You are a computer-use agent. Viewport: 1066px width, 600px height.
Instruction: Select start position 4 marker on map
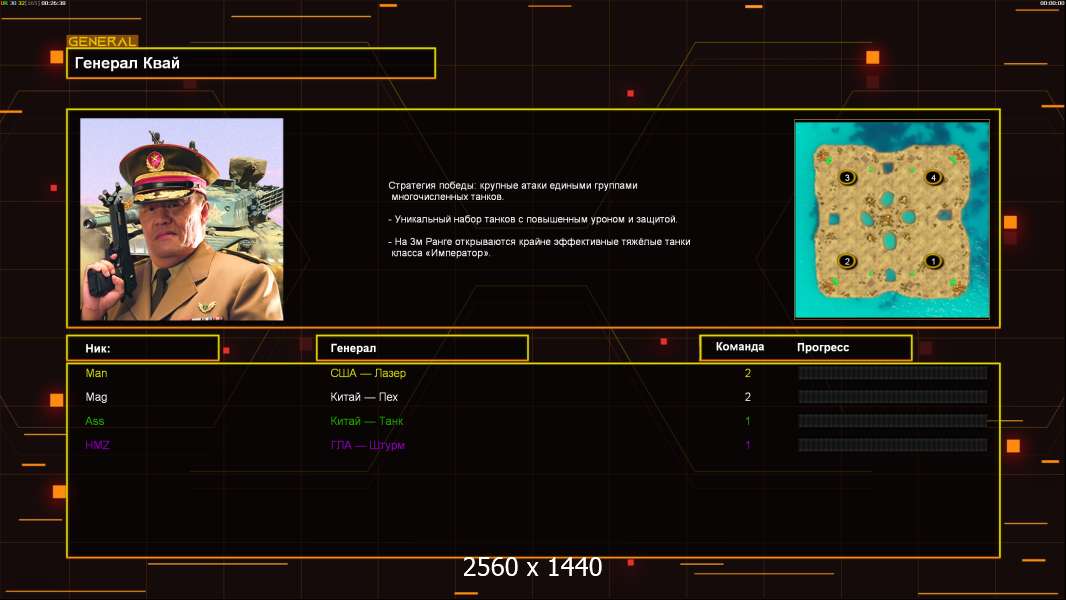coord(933,177)
